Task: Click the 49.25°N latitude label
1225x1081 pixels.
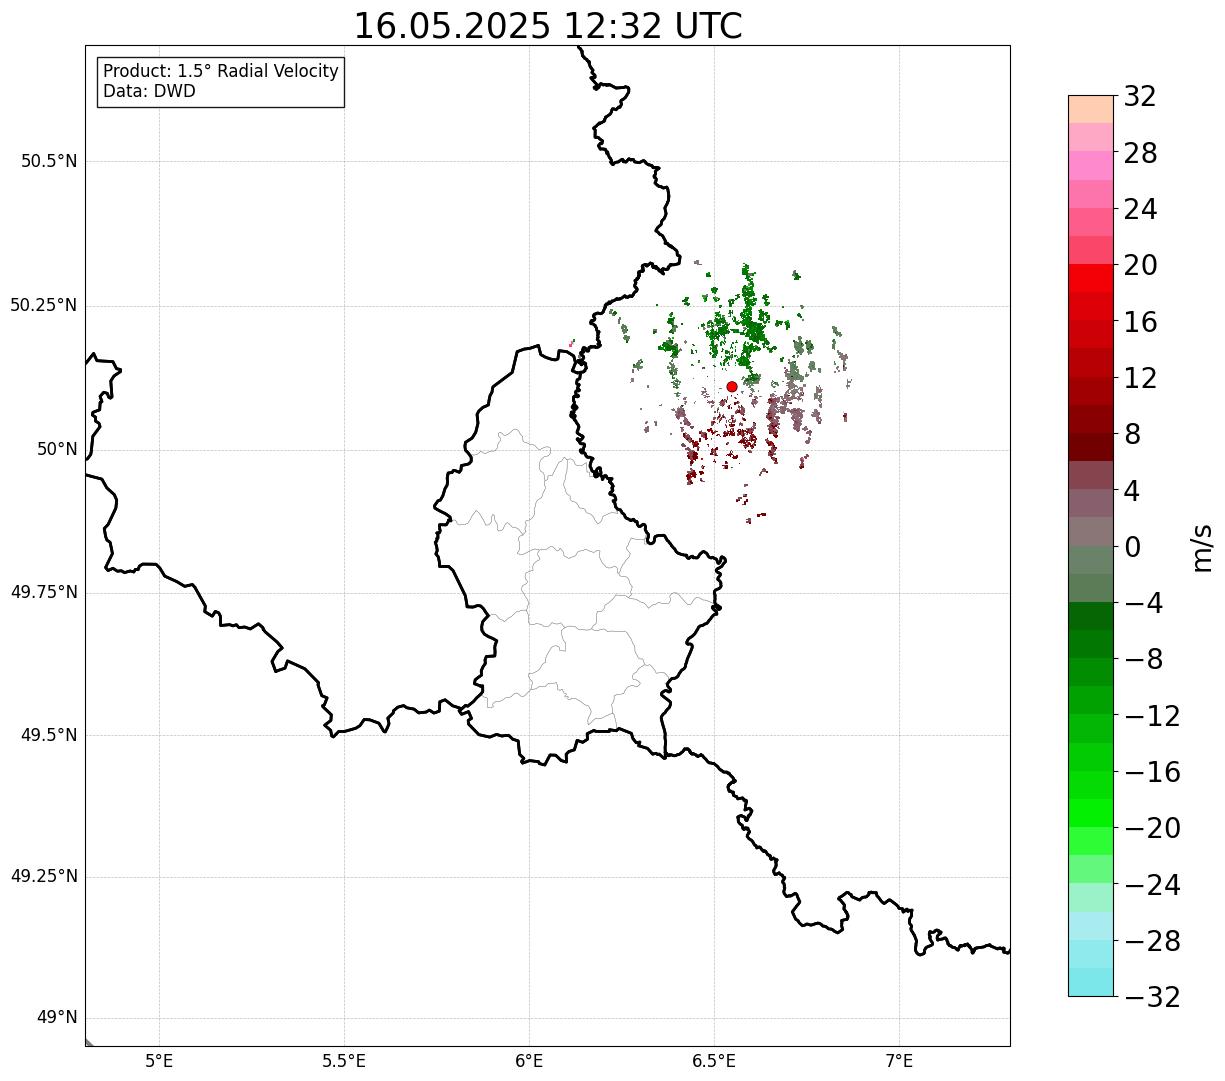Action: tap(43, 876)
